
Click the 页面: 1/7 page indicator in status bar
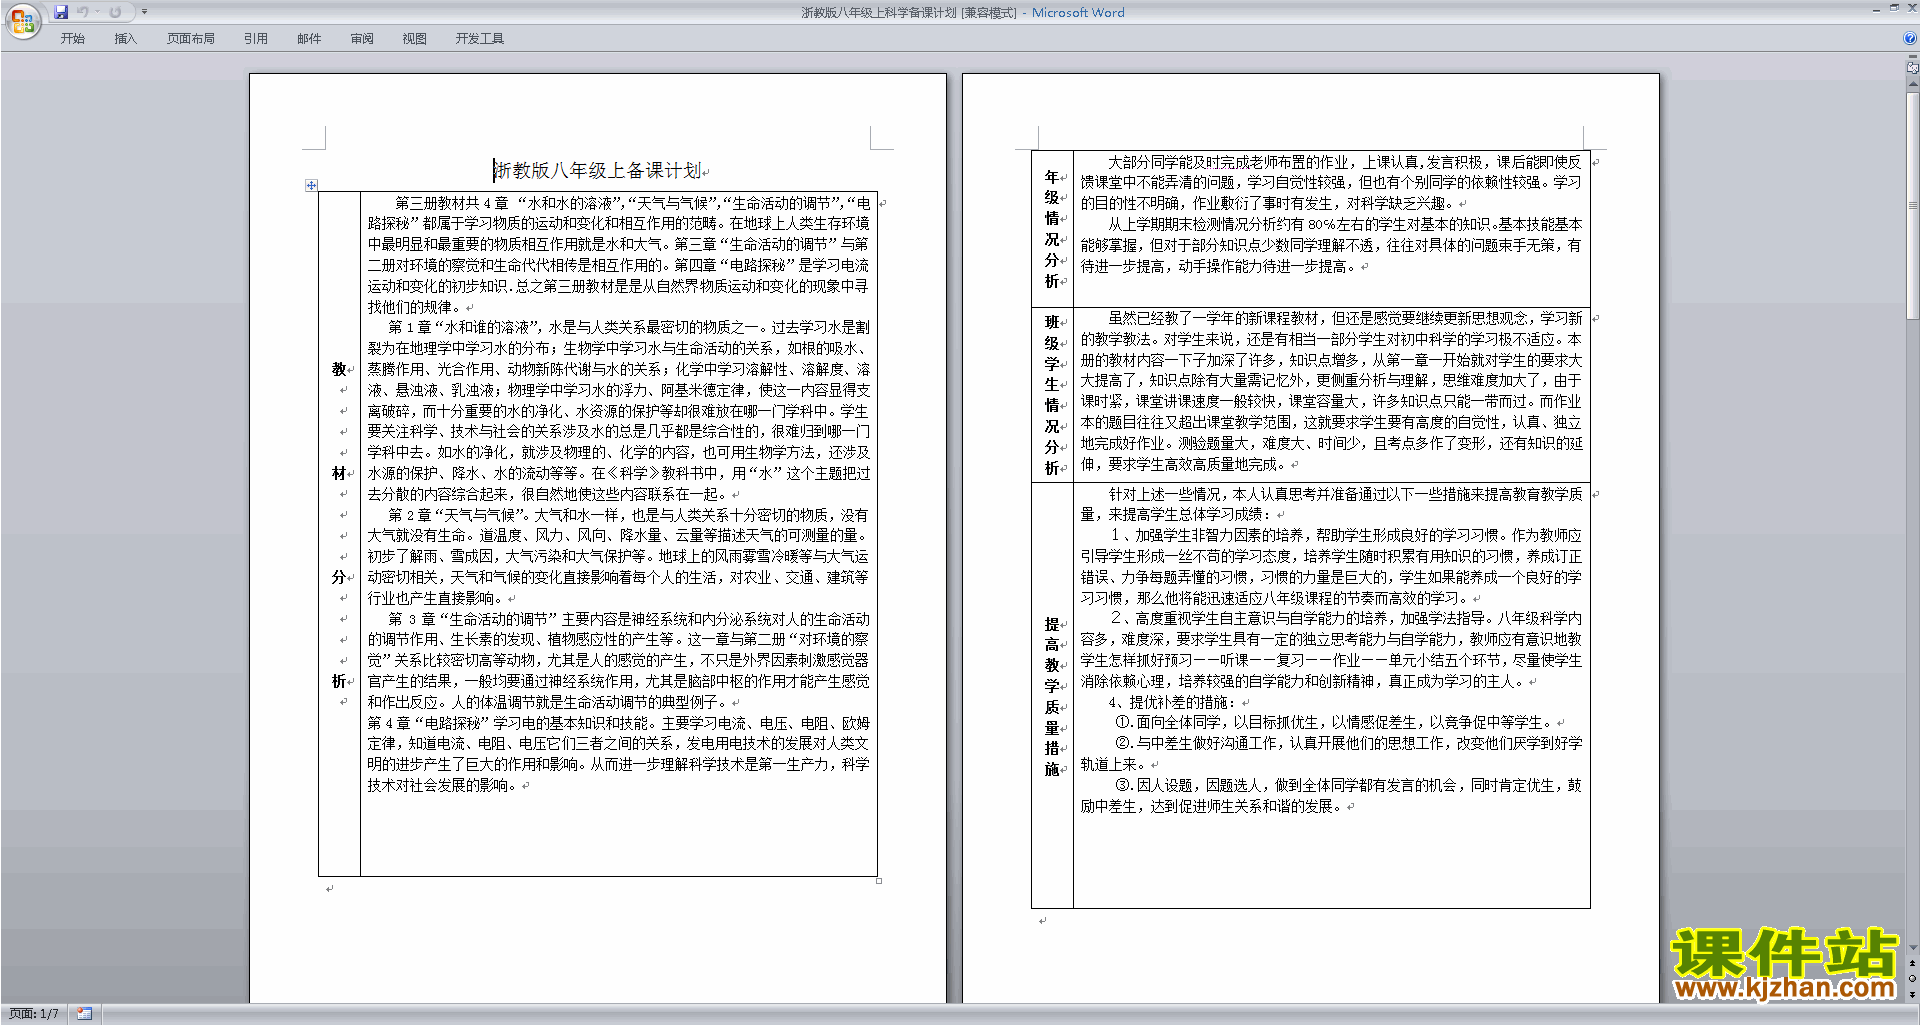point(34,1014)
